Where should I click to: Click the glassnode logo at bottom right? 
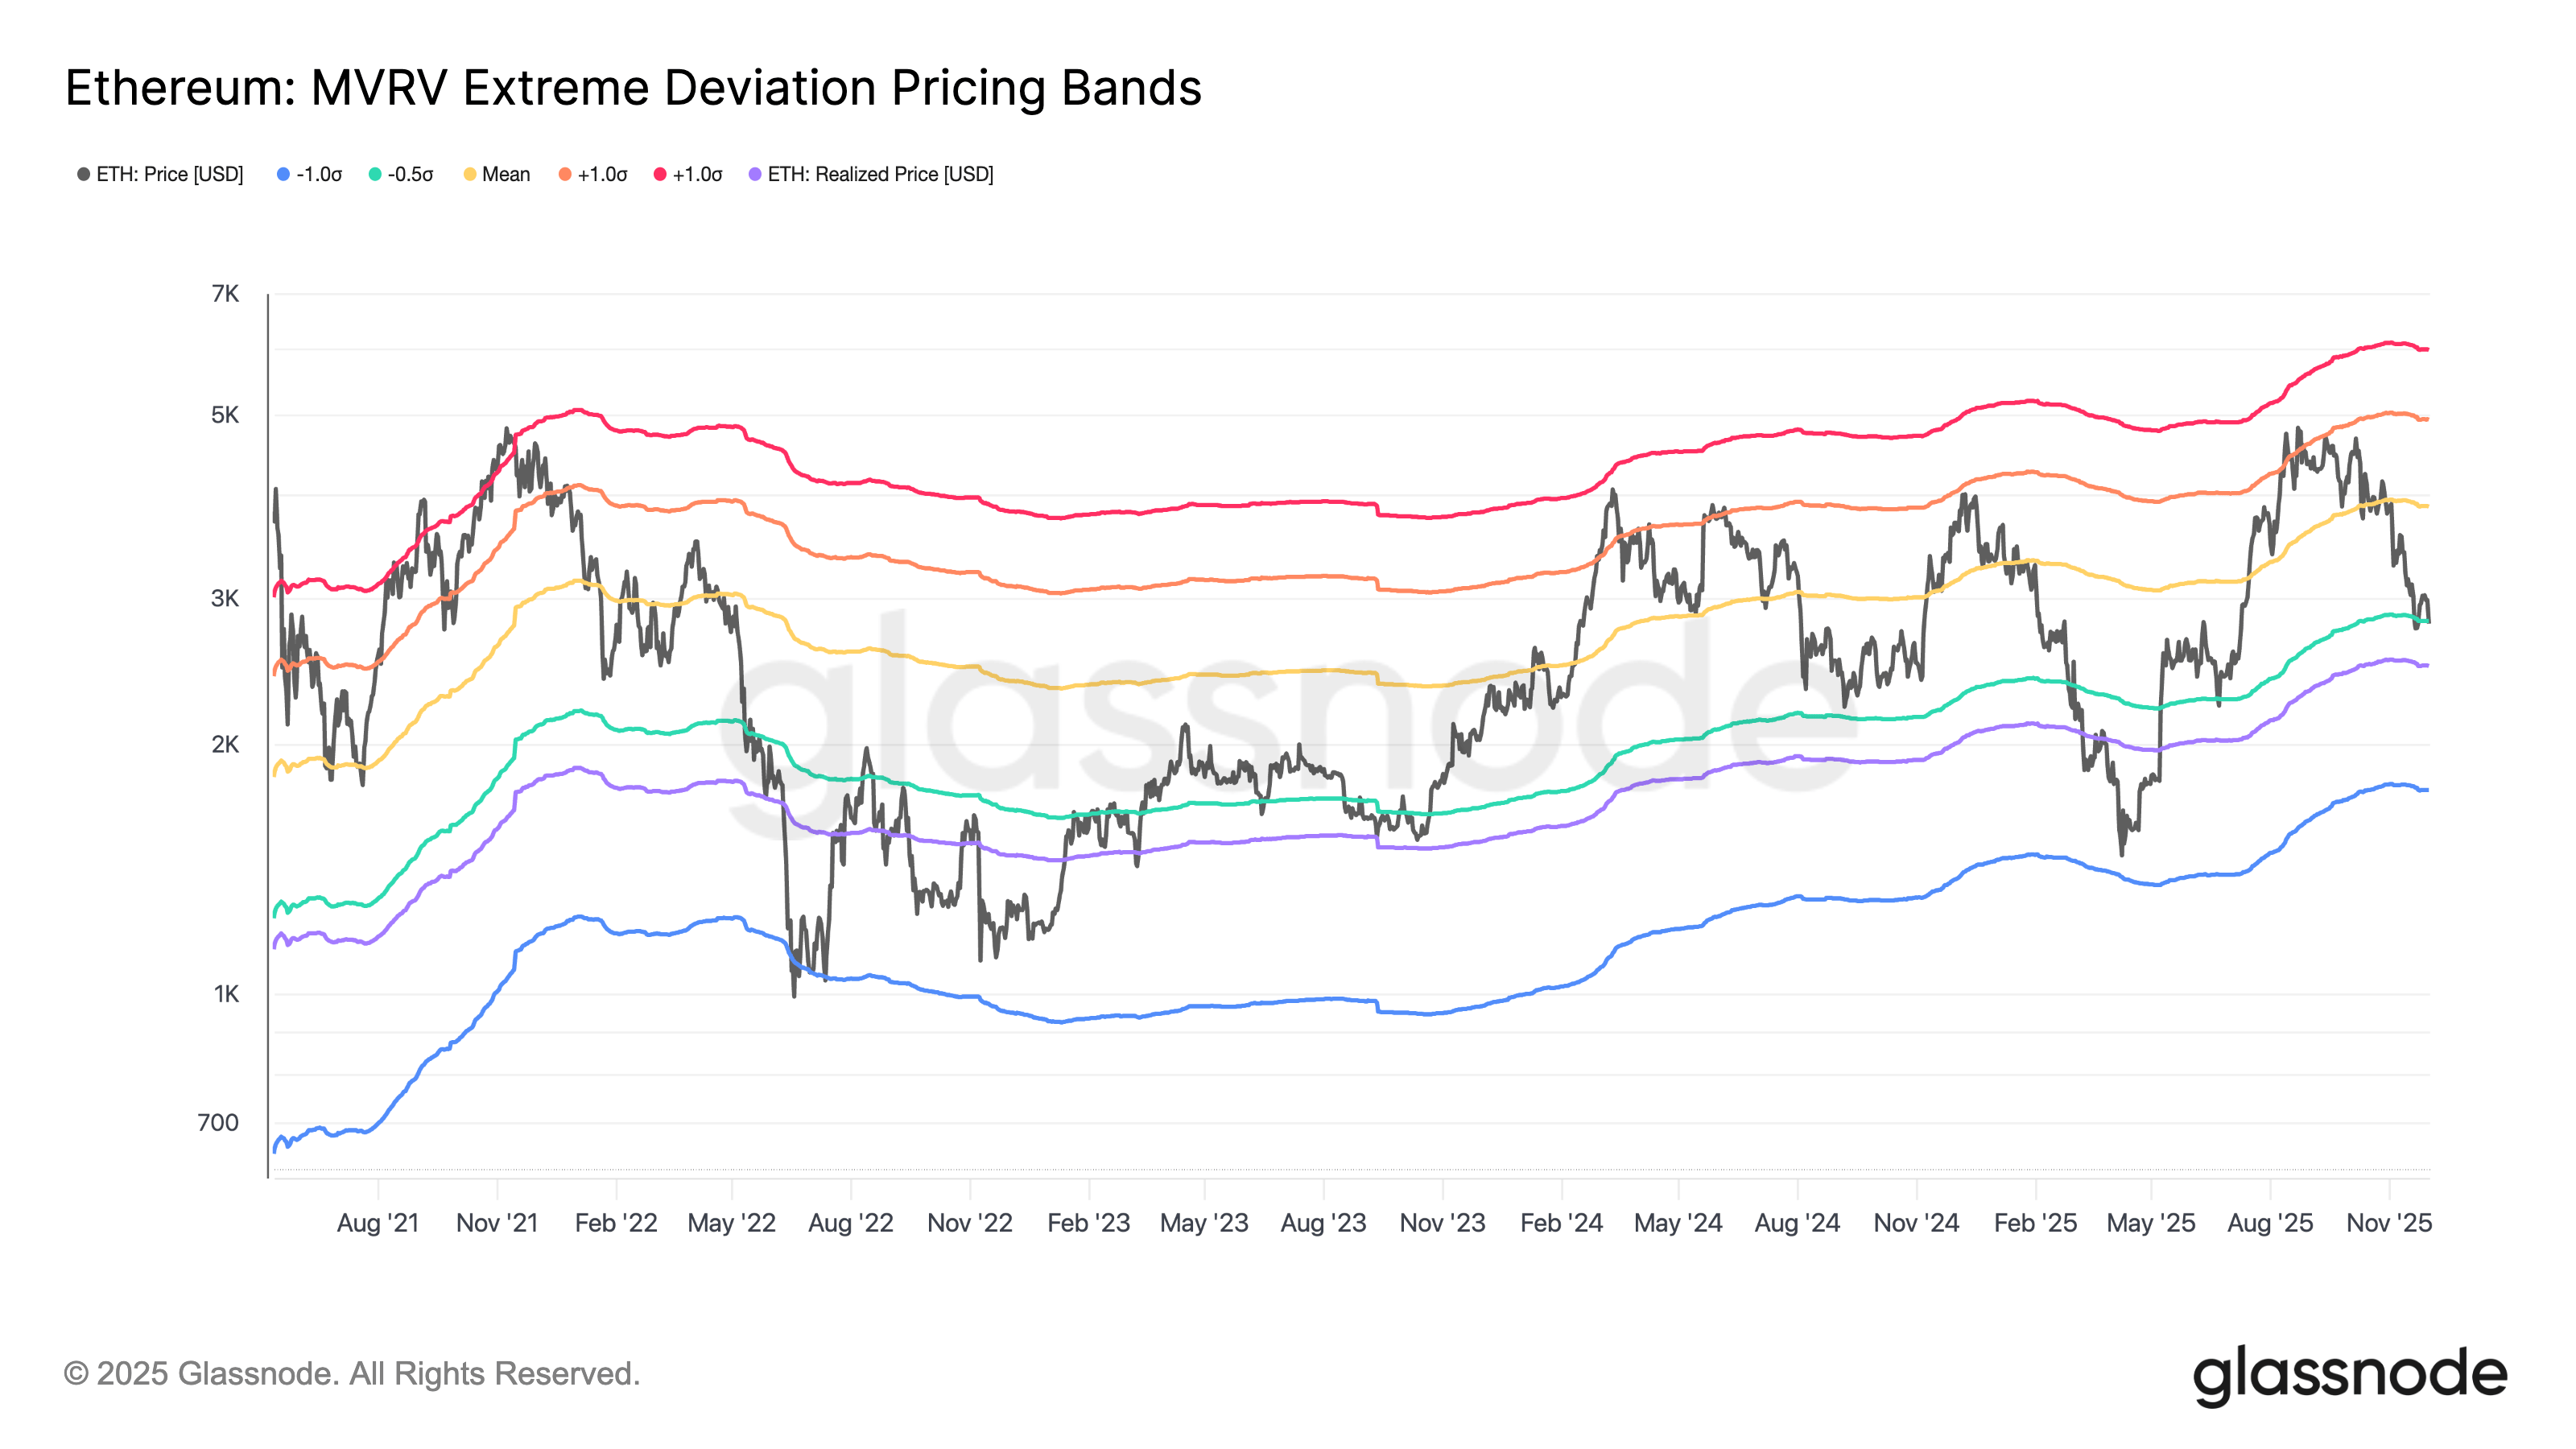pos(2350,1375)
